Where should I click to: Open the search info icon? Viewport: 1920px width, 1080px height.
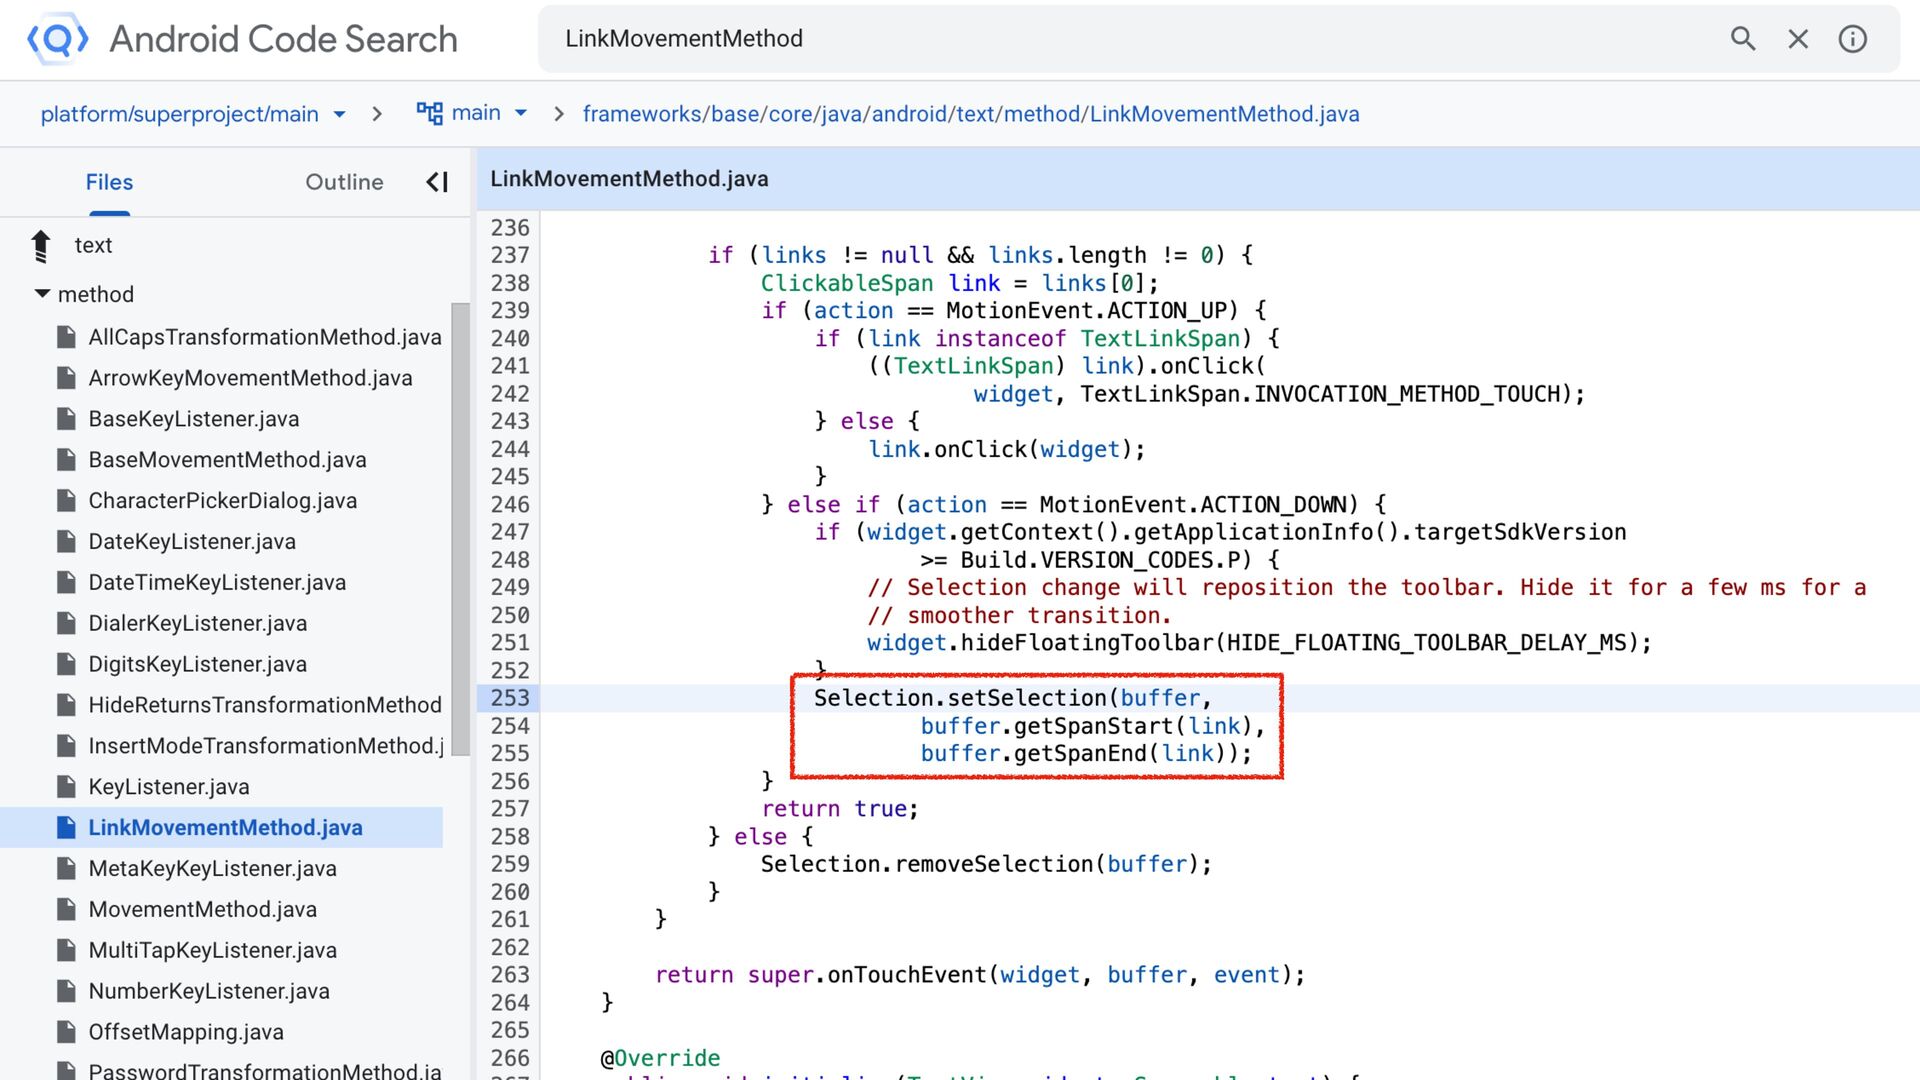pyautogui.click(x=1852, y=39)
